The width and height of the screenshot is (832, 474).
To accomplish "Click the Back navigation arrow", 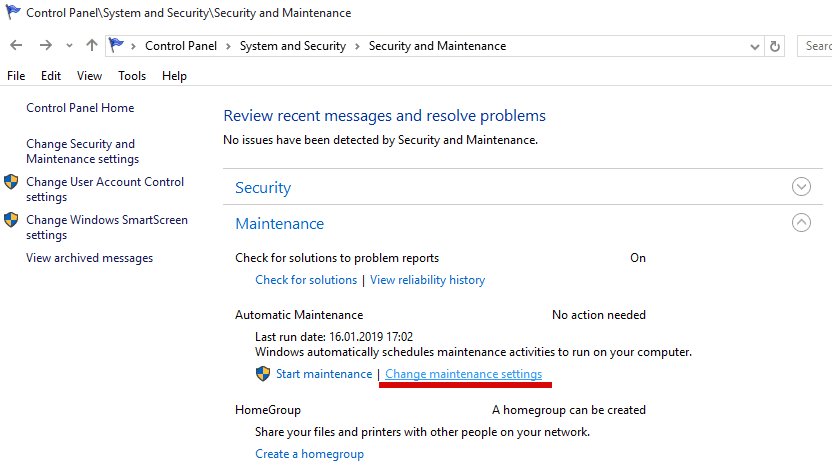I will 16,46.
